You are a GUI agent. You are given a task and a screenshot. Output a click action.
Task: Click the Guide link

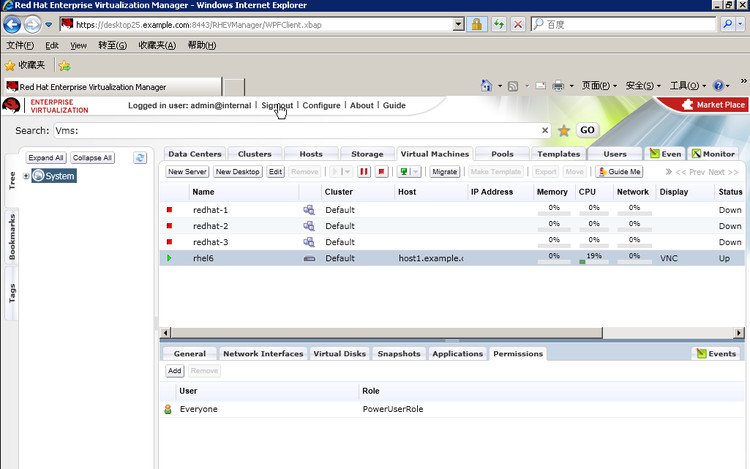(394, 106)
